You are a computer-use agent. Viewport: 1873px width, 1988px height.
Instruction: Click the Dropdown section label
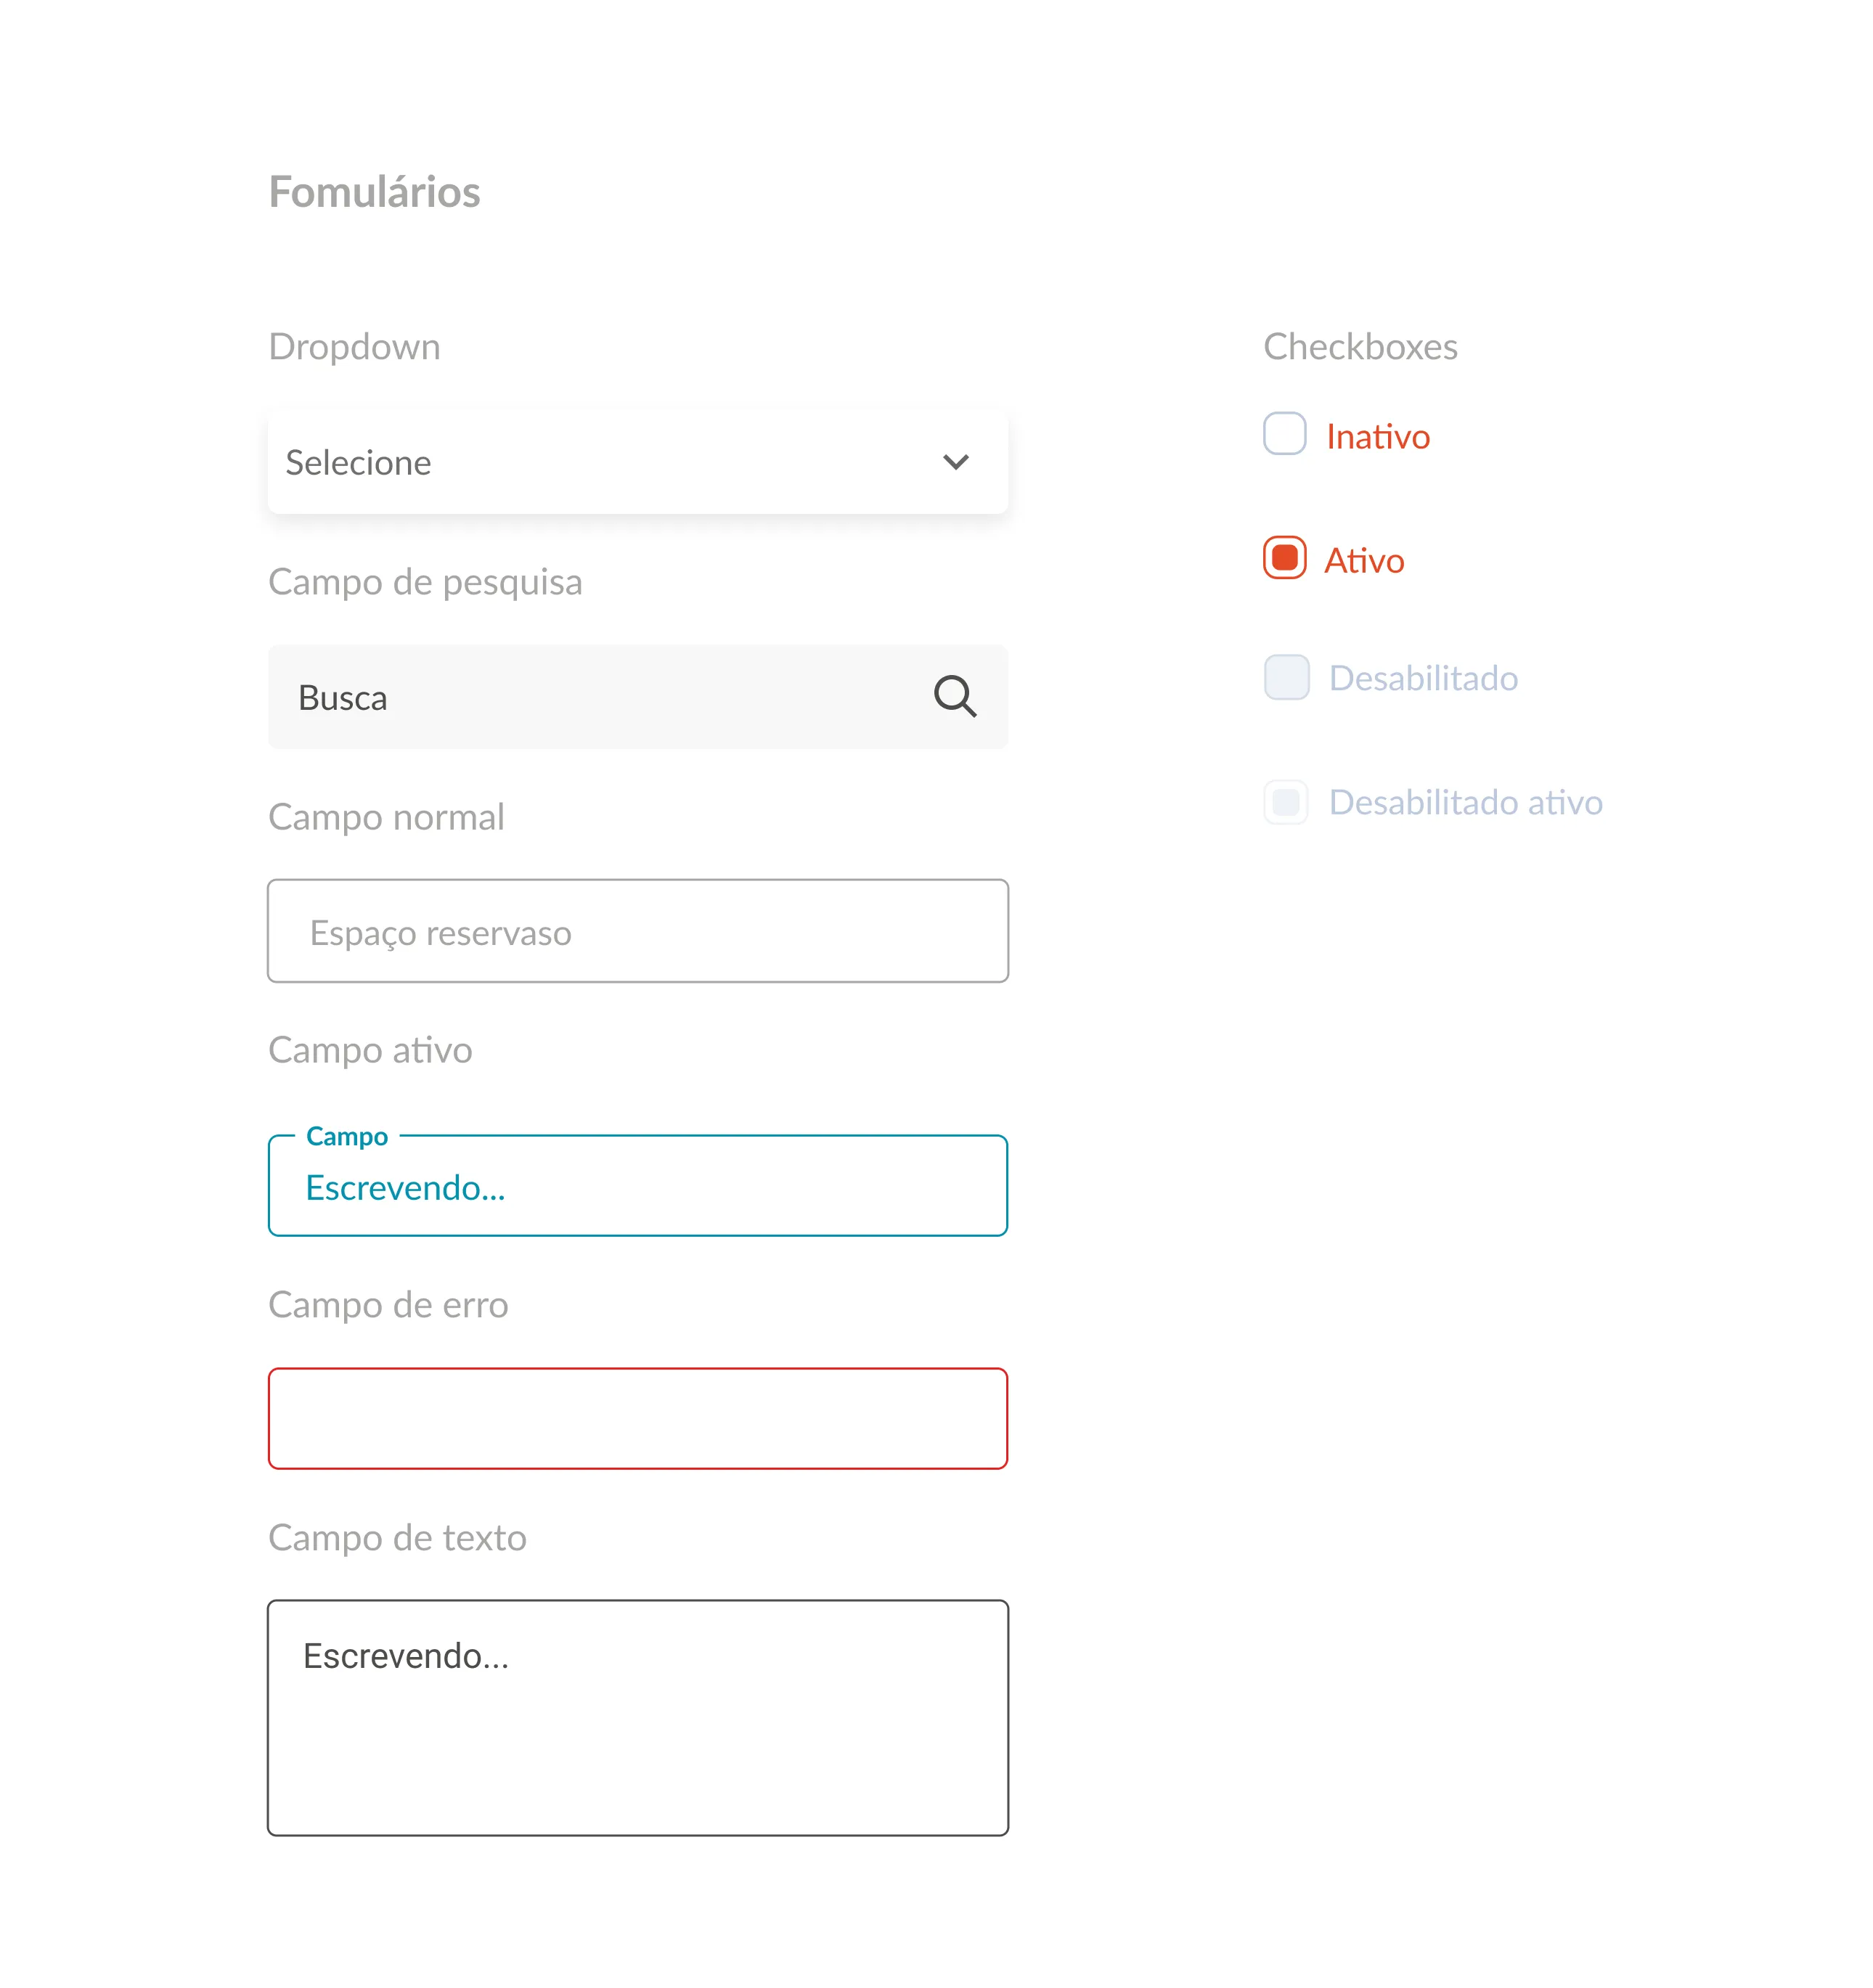[x=354, y=347]
